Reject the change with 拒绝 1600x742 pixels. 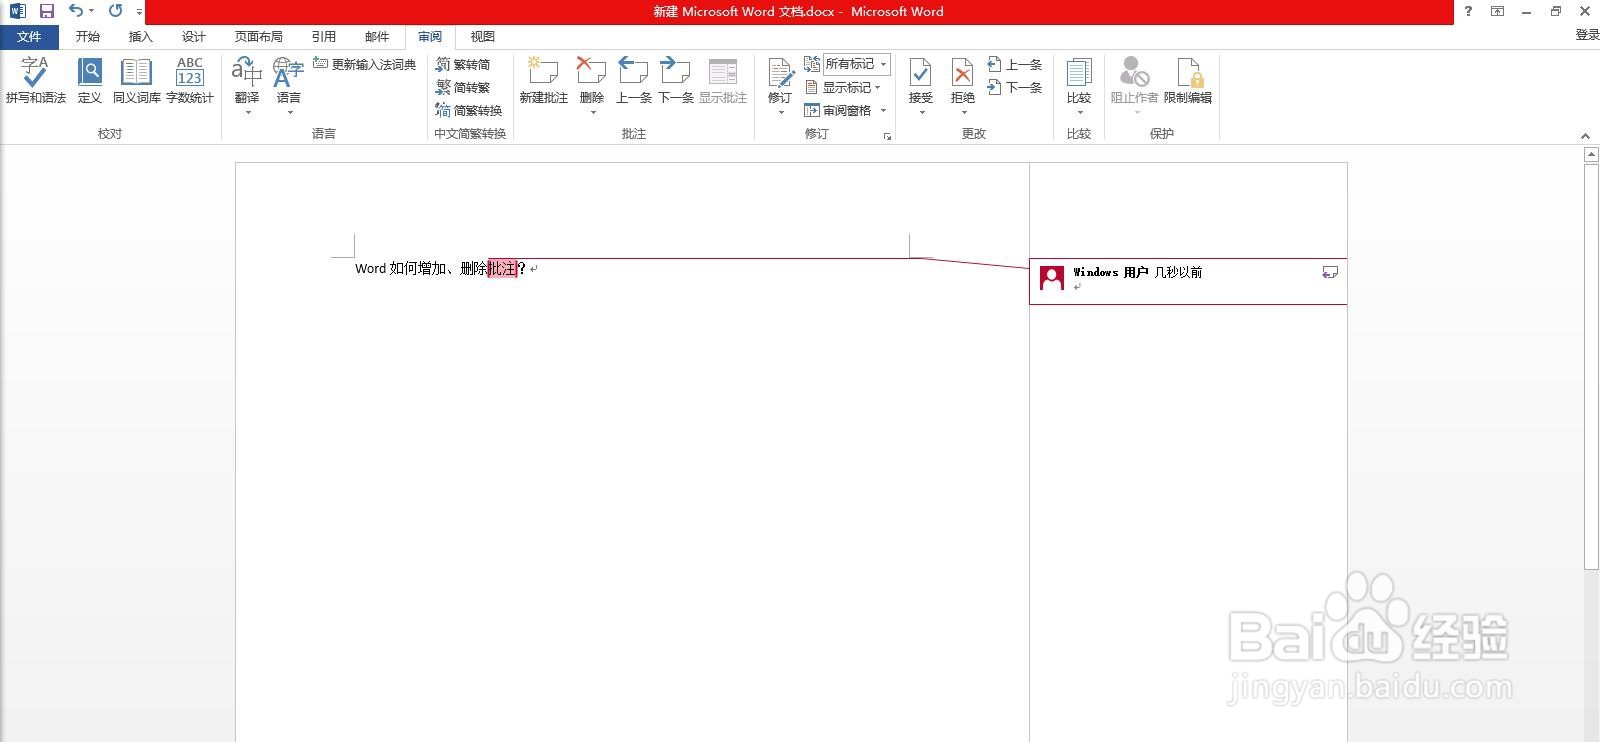point(963,78)
